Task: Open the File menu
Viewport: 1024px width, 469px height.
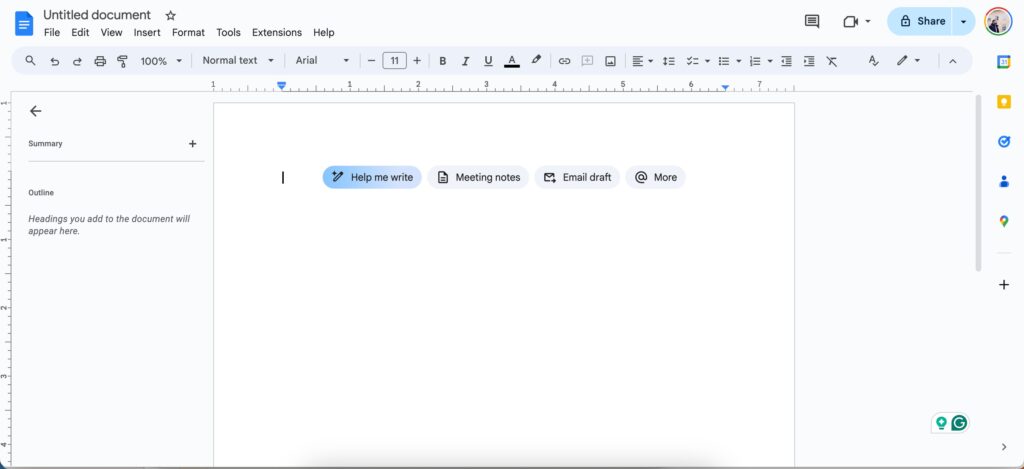Action: [x=52, y=32]
